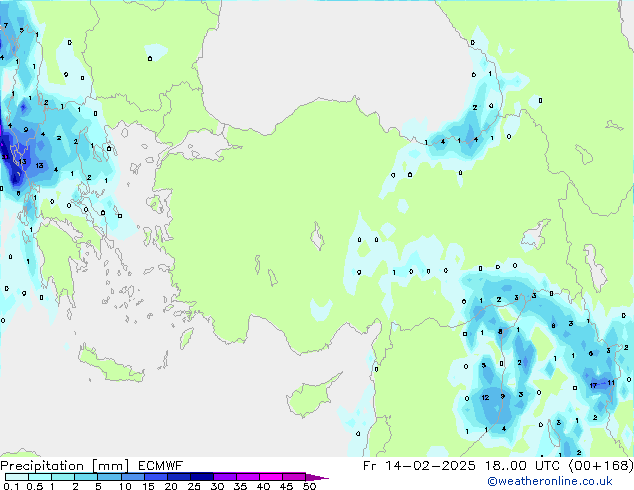Image resolution: width=634 pixels, height=490 pixels.
Task: Click the "0.1" legend scale value
Action: (x=11, y=486)
